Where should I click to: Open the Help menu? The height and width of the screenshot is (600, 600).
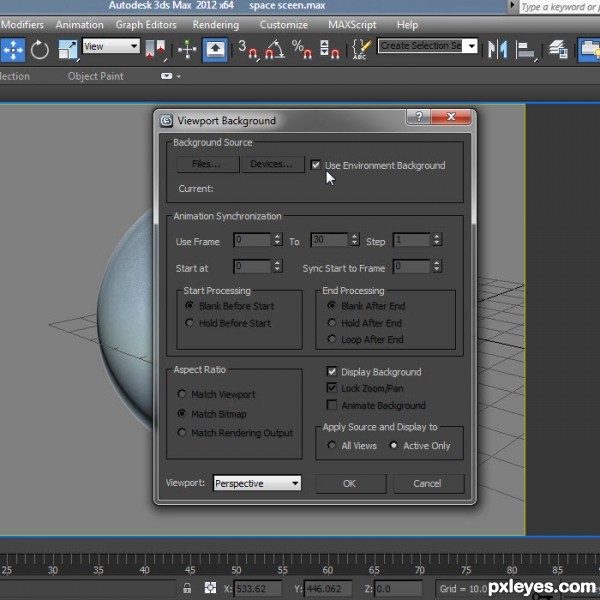pyautogui.click(x=407, y=25)
